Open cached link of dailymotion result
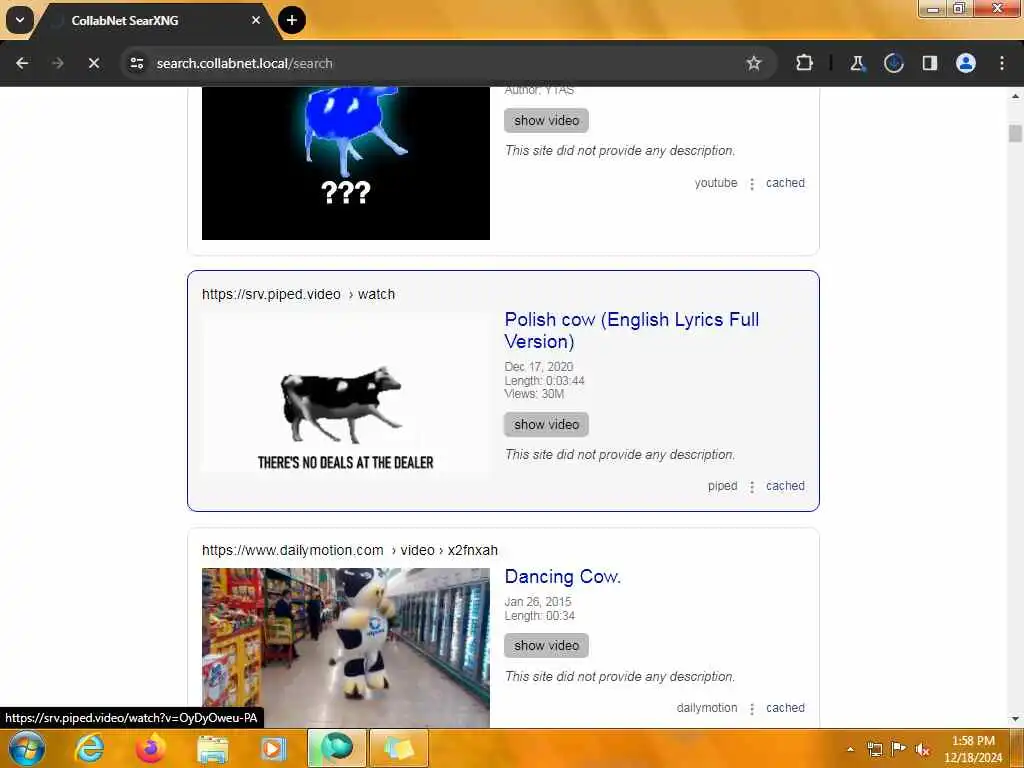Viewport: 1024px width, 768px height. pyautogui.click(x=785, y=708)
